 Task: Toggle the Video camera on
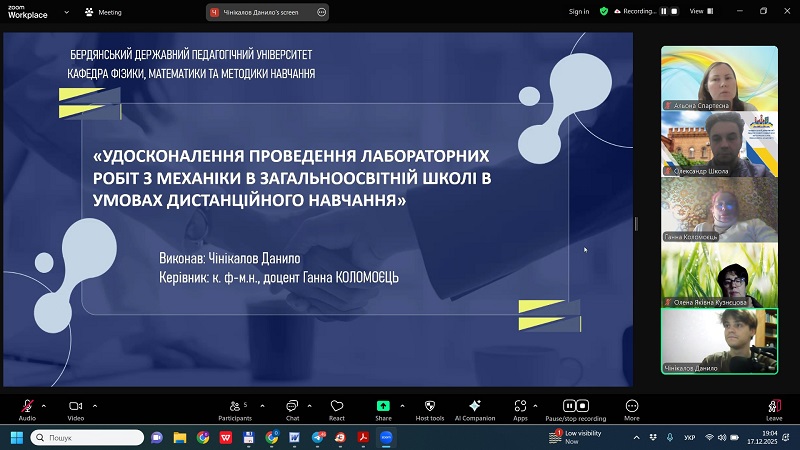click(75, 408)
